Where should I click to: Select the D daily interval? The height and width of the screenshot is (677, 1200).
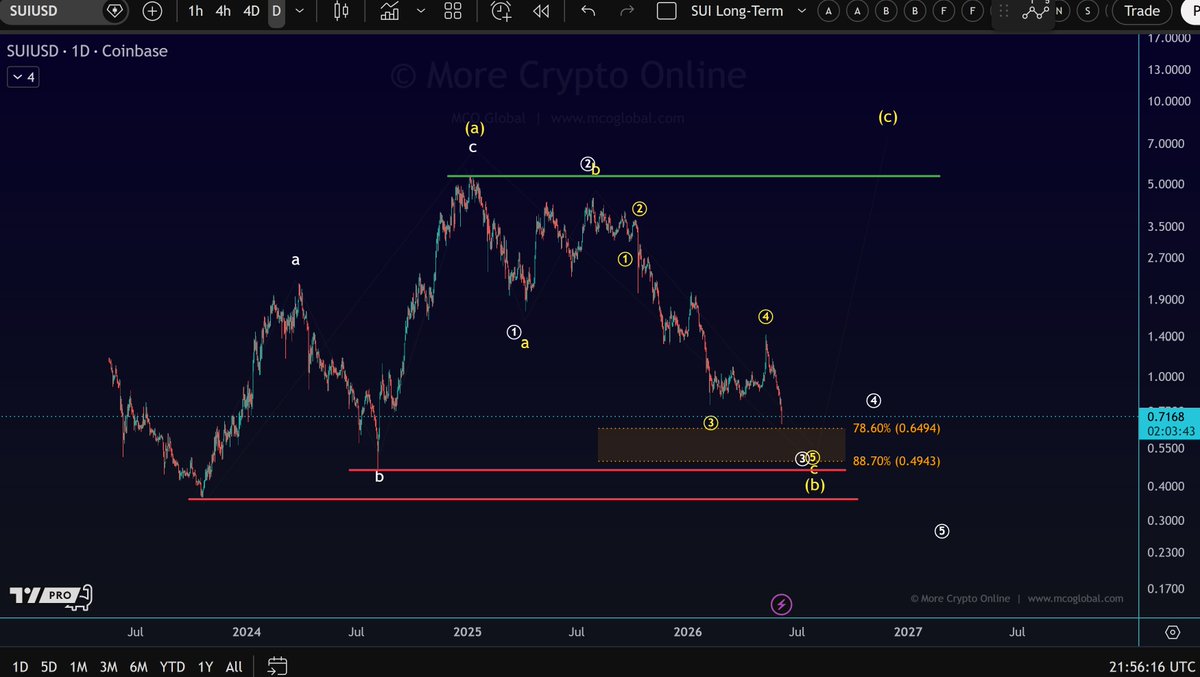(x=276, y=11)
